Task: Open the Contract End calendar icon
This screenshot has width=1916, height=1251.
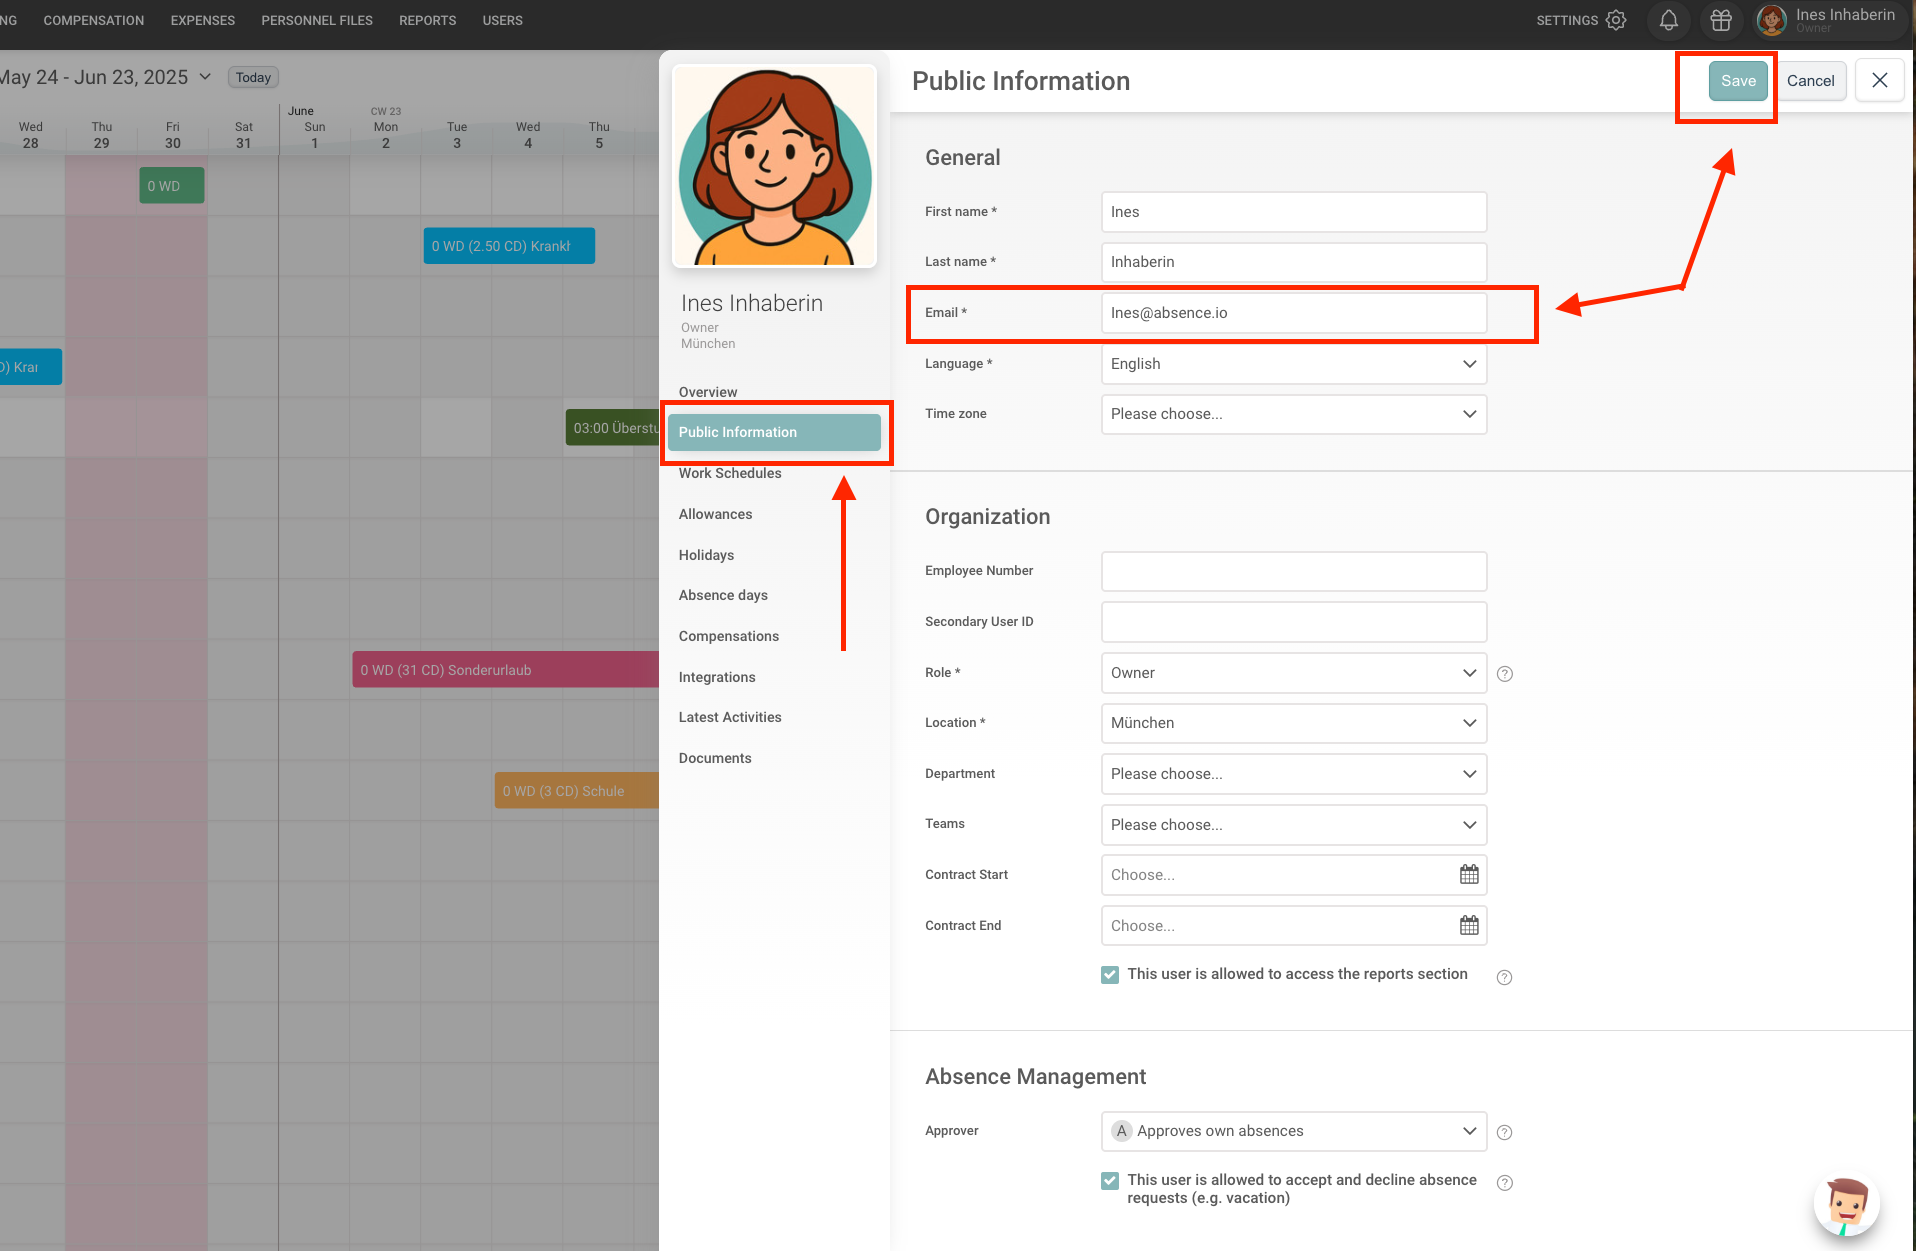Action: 1469,926
